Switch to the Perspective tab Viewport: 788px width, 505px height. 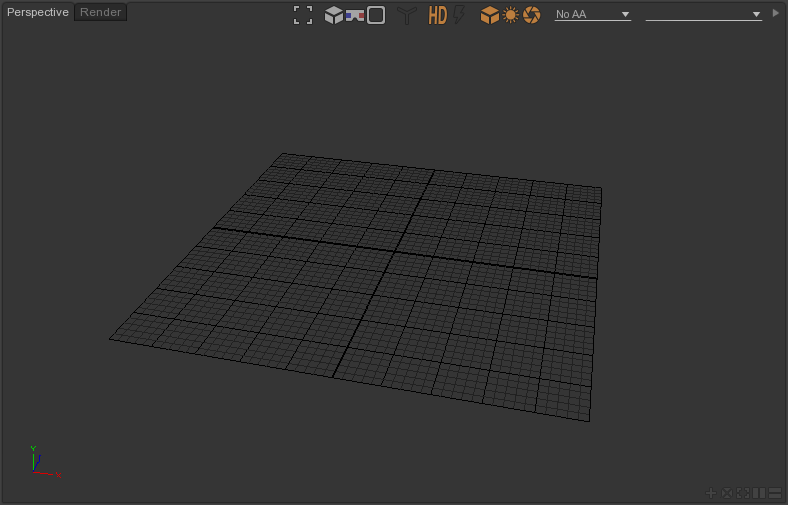(x=38, y=13)
